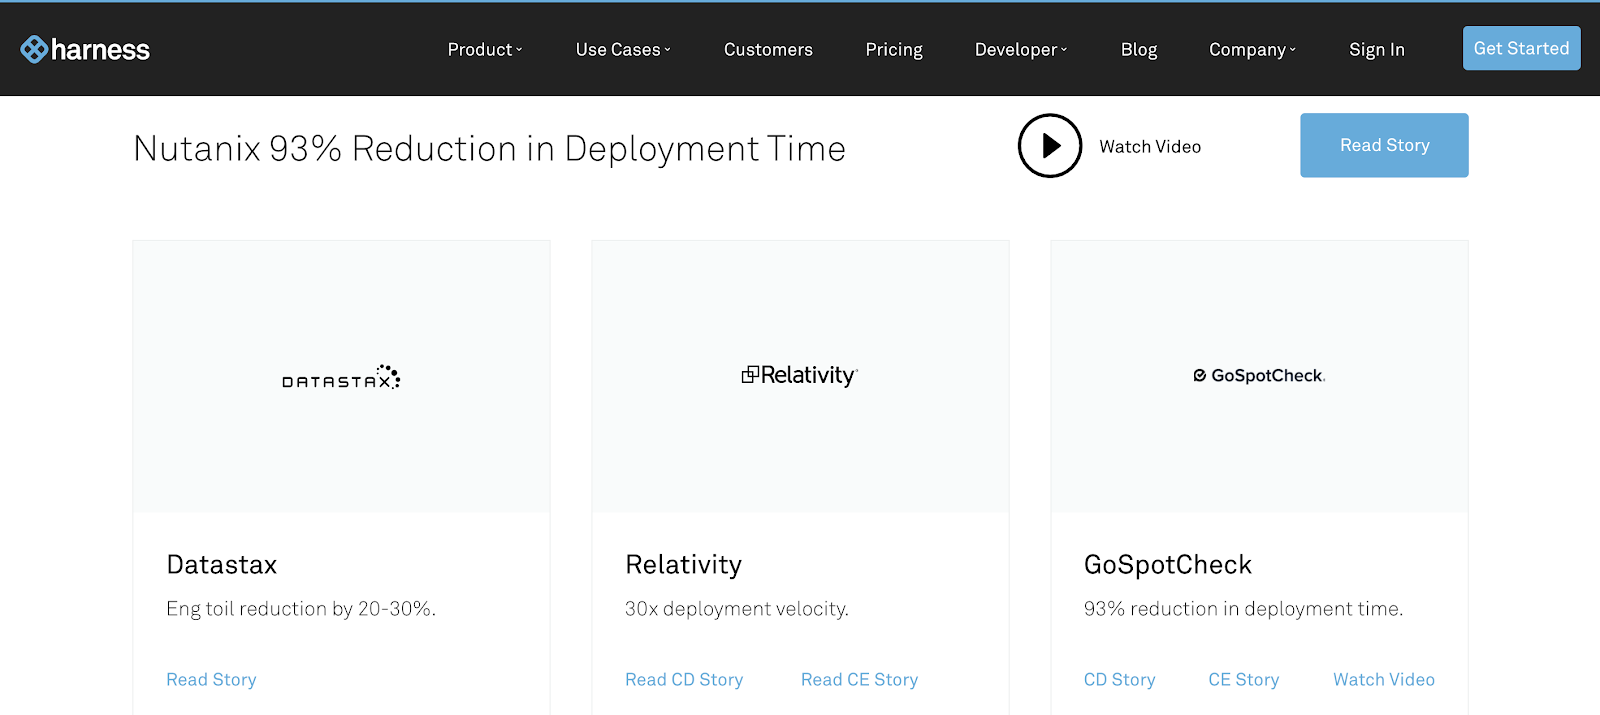Click the Datastax logo image
1600x715 pixels.
tap(341, 377)
